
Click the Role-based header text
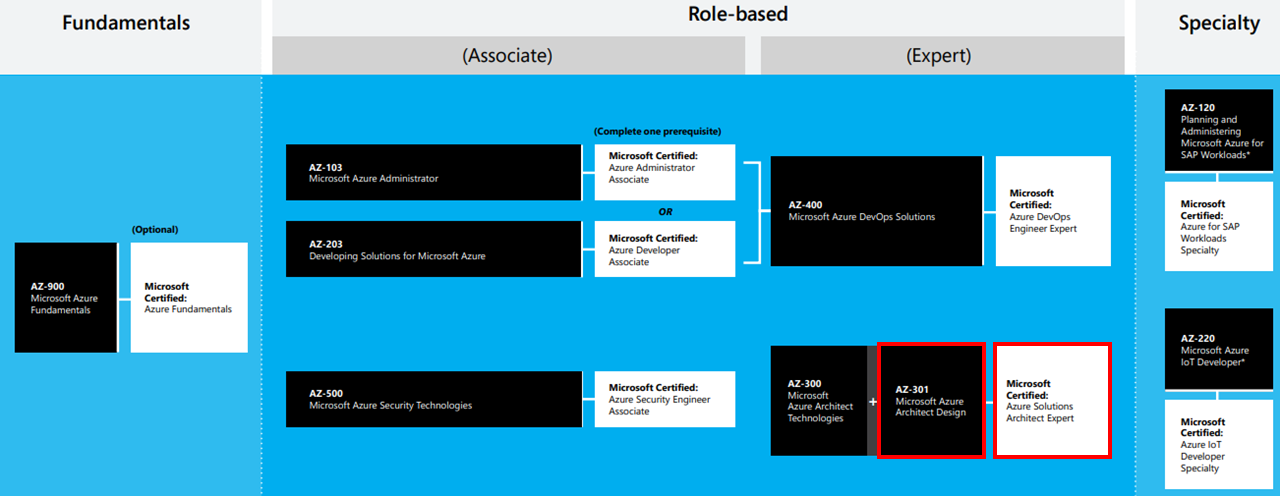[738, 14]
